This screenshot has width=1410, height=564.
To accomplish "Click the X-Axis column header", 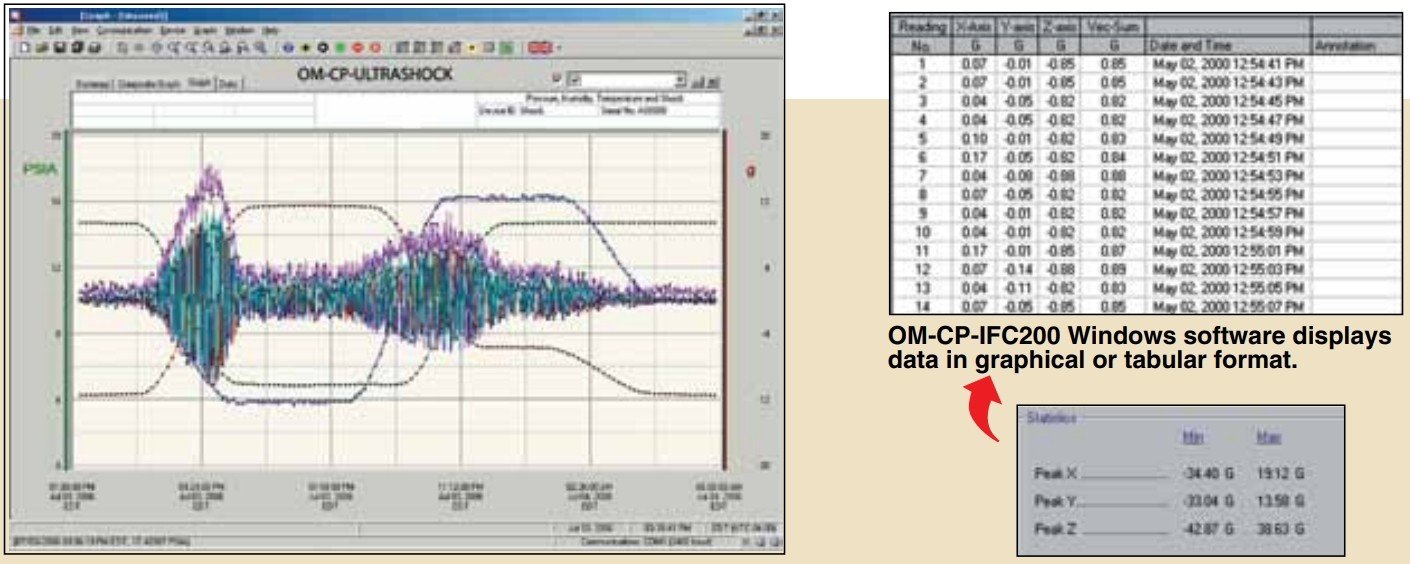I will [974, 35].
